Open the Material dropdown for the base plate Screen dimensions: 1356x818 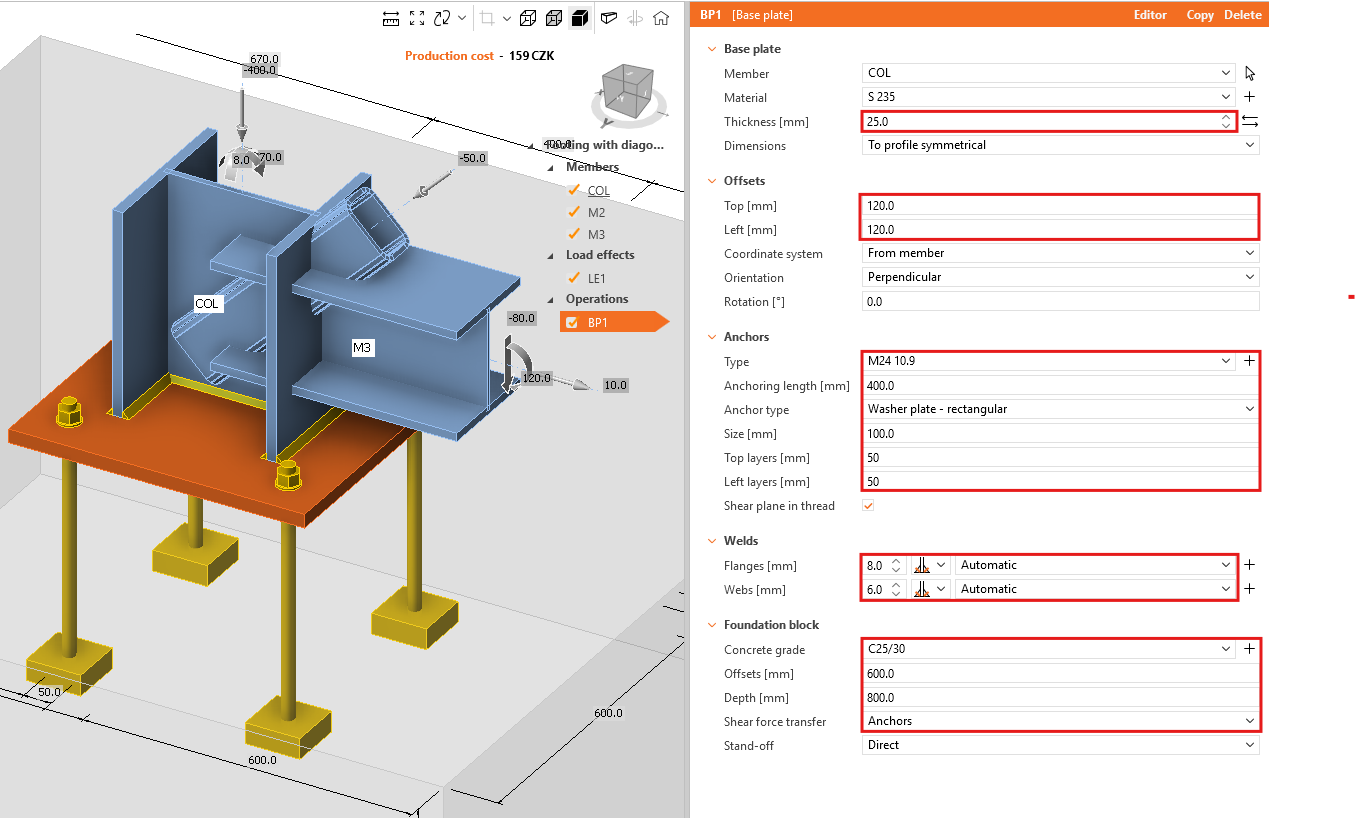click(x=1047, y=97)
